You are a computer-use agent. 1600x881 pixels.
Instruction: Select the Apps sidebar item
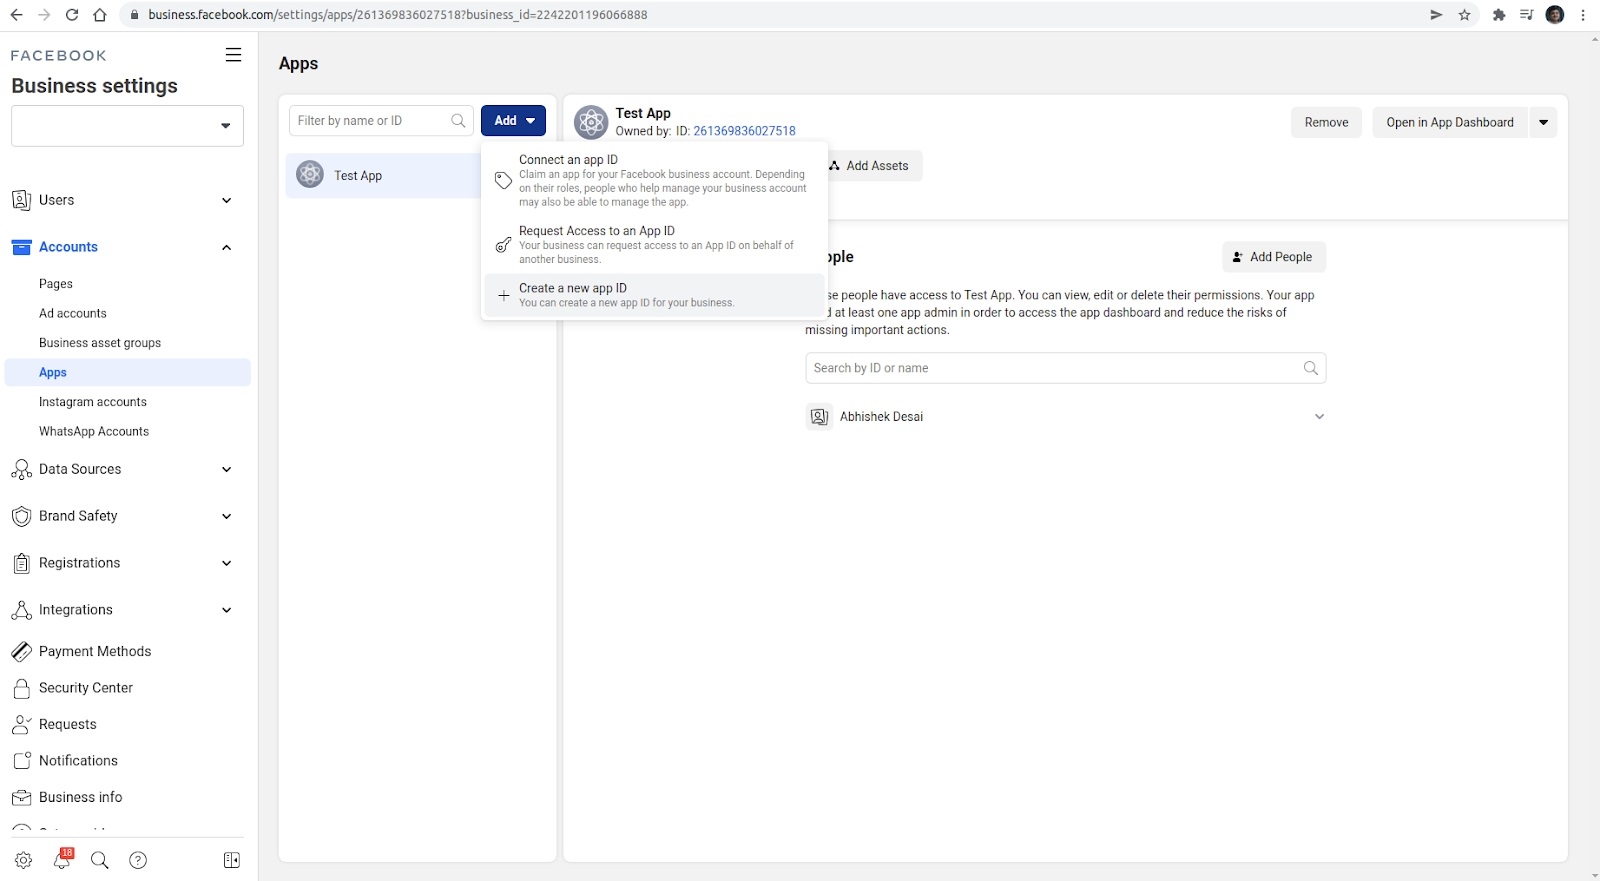[x=128, y=372]
